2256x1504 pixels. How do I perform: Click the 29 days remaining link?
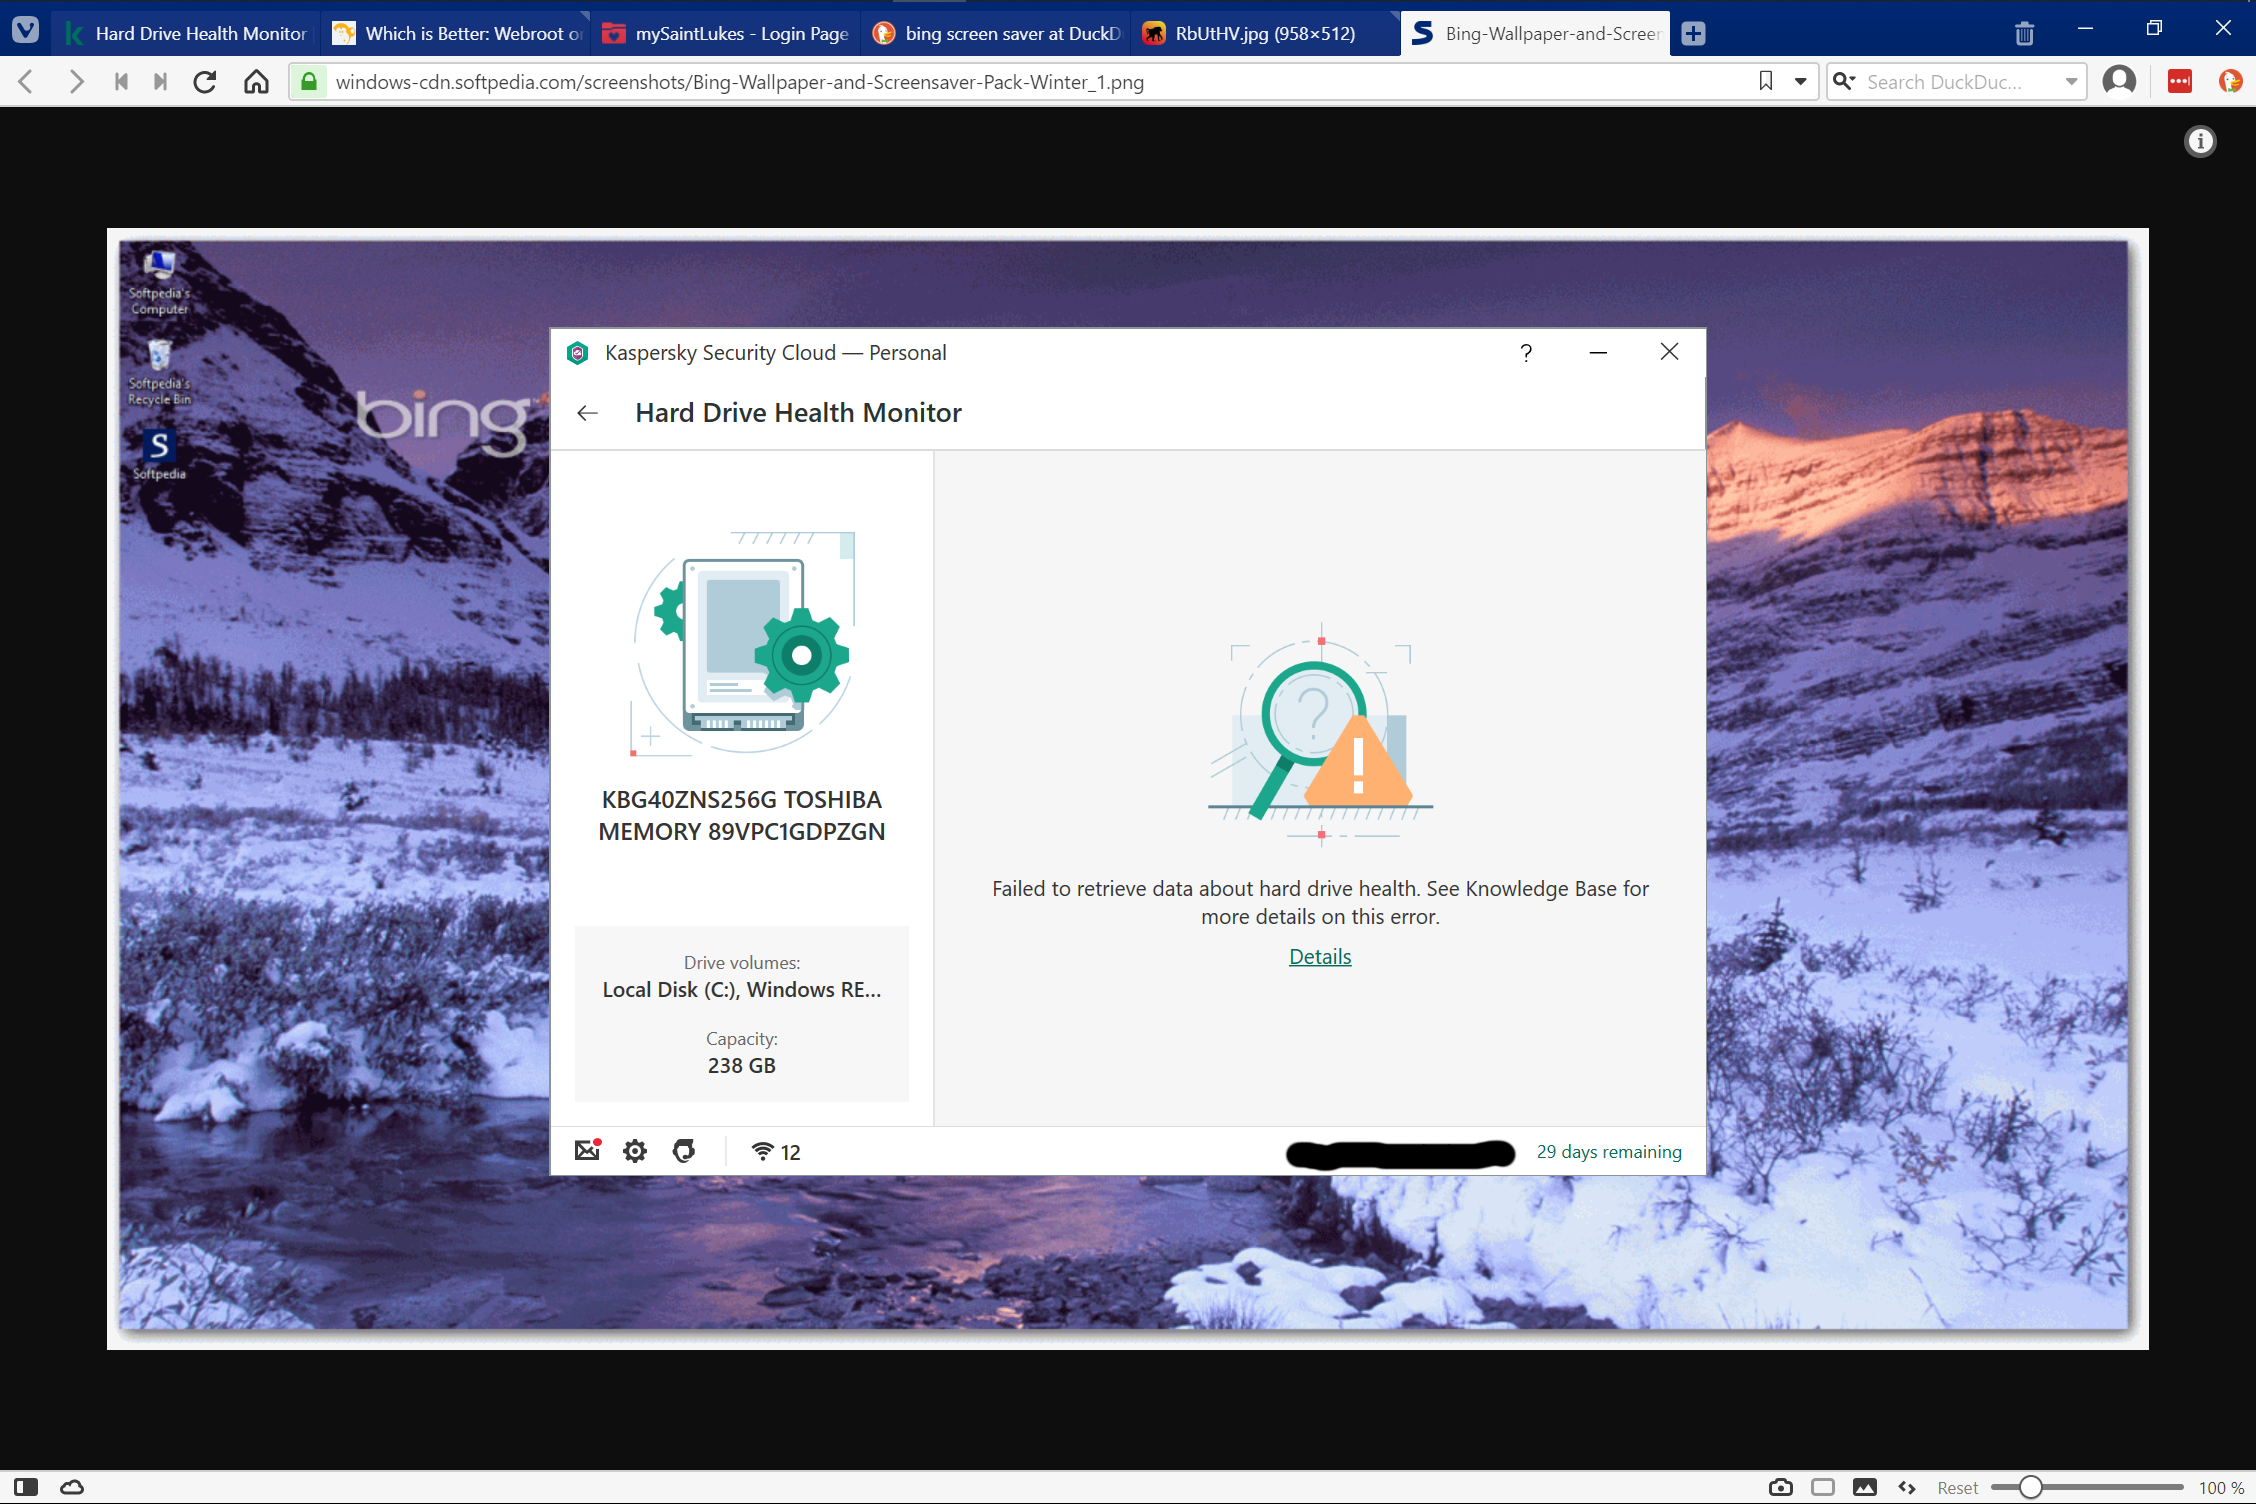[1609, 1152]
